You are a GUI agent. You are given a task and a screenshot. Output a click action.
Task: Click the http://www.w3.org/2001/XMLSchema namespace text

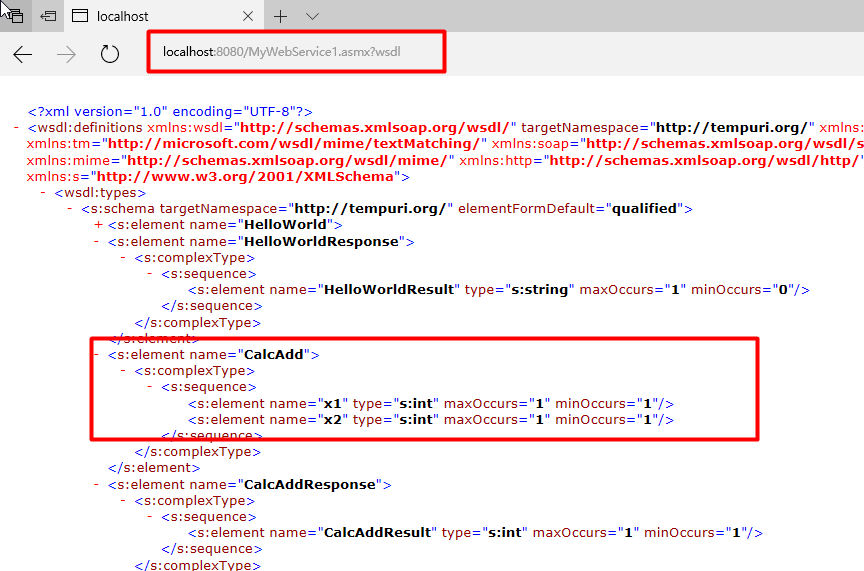click(x=245, y=177)
